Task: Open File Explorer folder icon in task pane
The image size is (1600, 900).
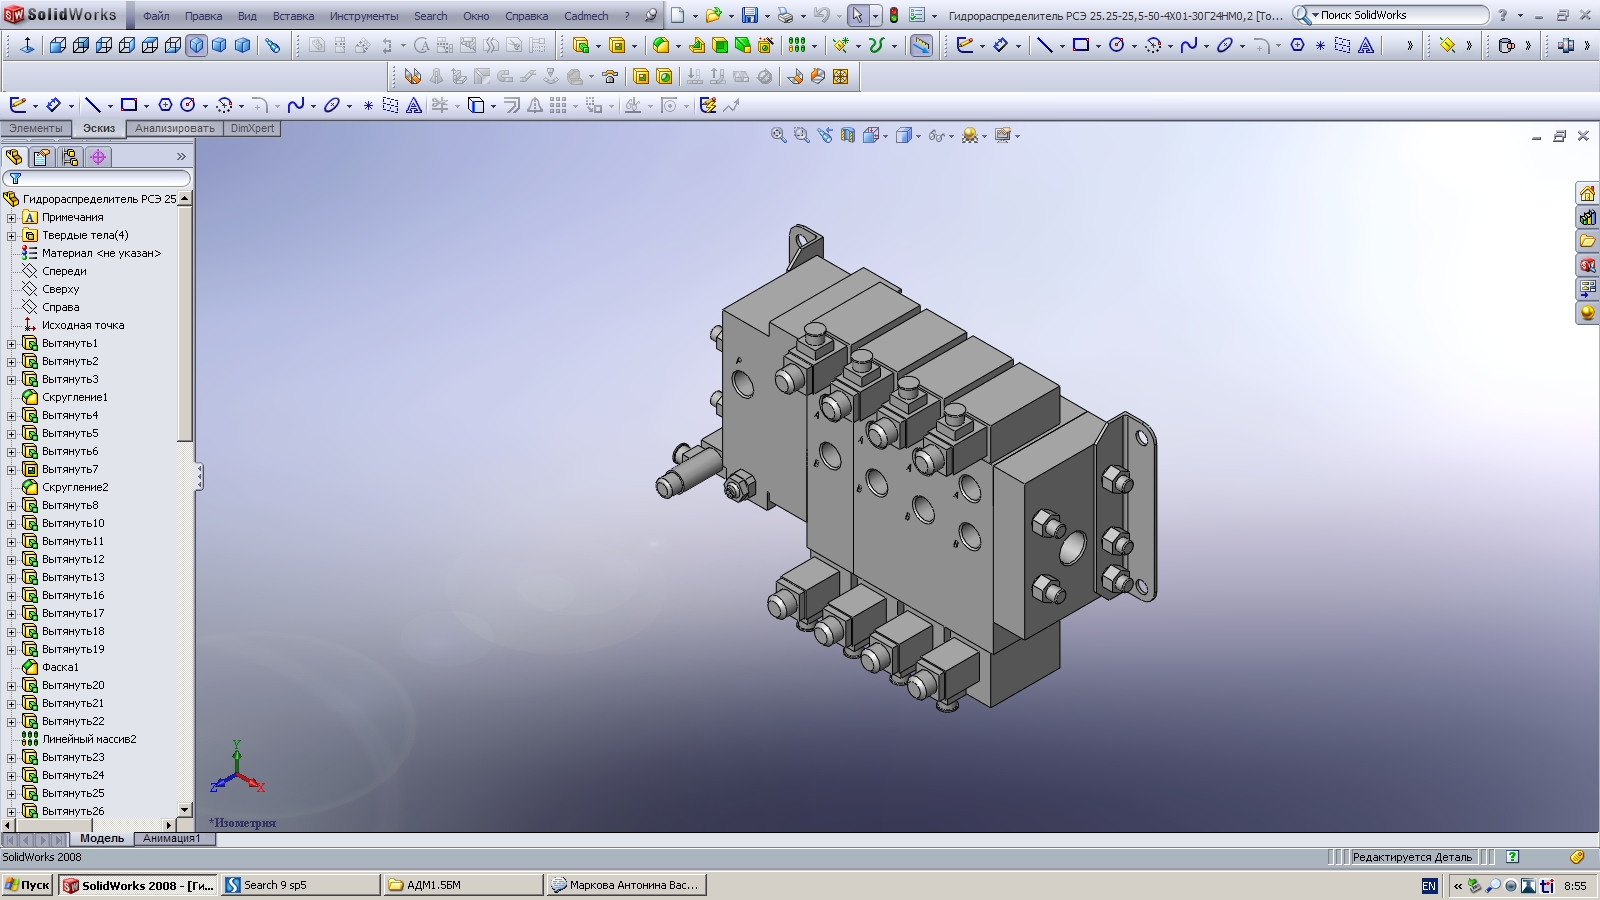Action: pos(1587,241)
